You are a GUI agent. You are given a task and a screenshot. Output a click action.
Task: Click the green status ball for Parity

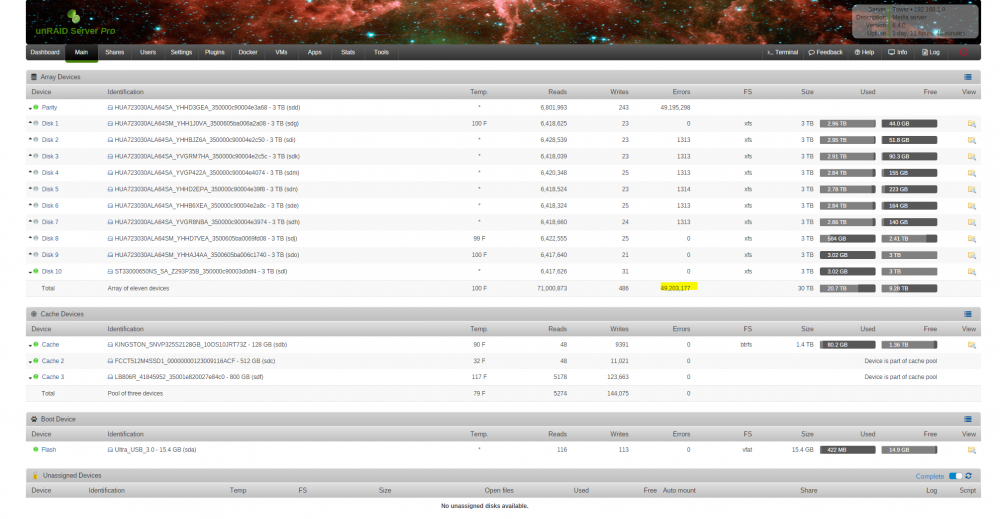coord(36,108)
